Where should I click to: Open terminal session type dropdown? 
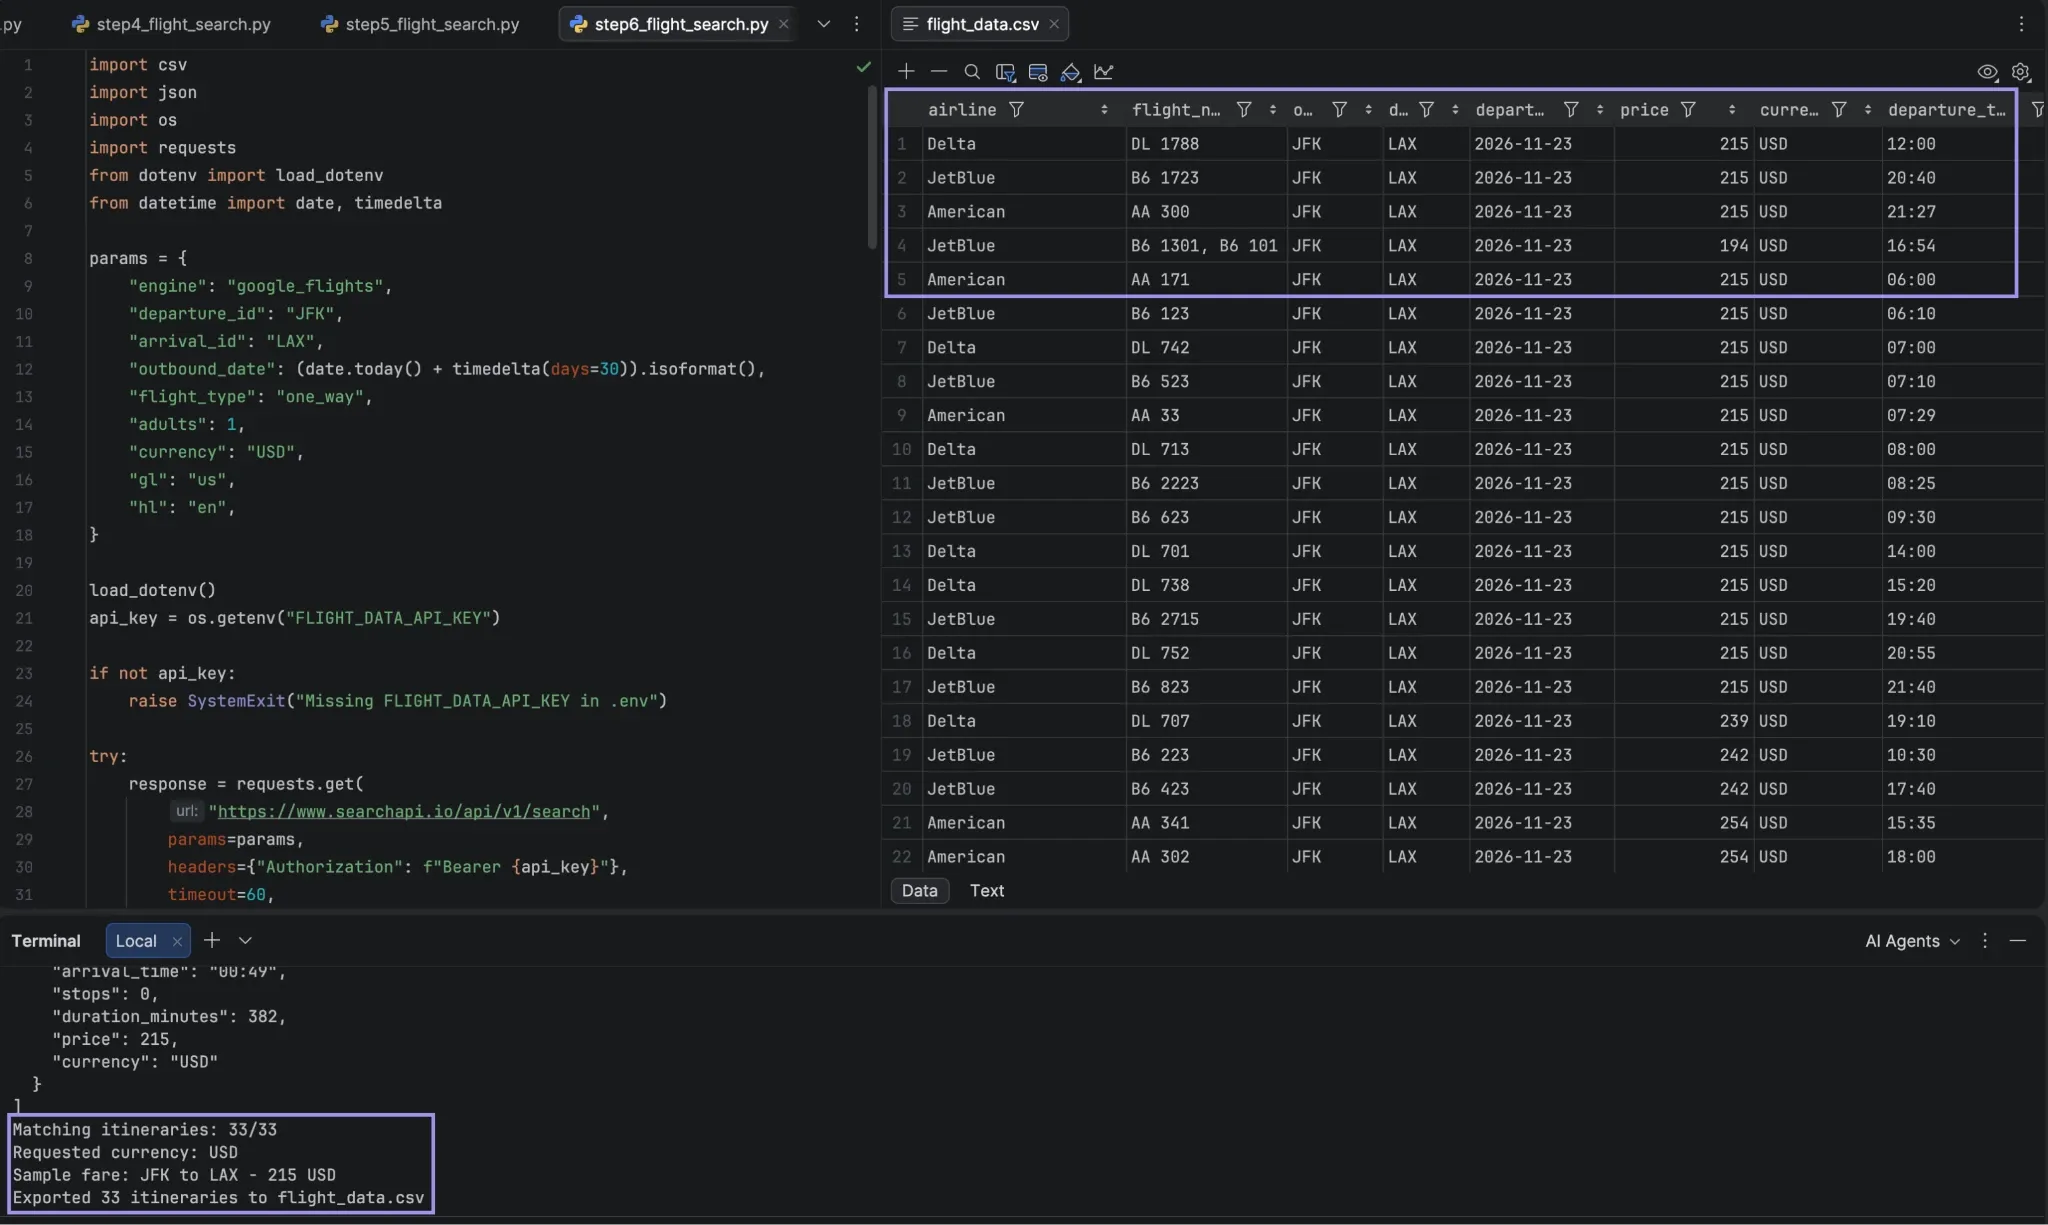(245, 941)
